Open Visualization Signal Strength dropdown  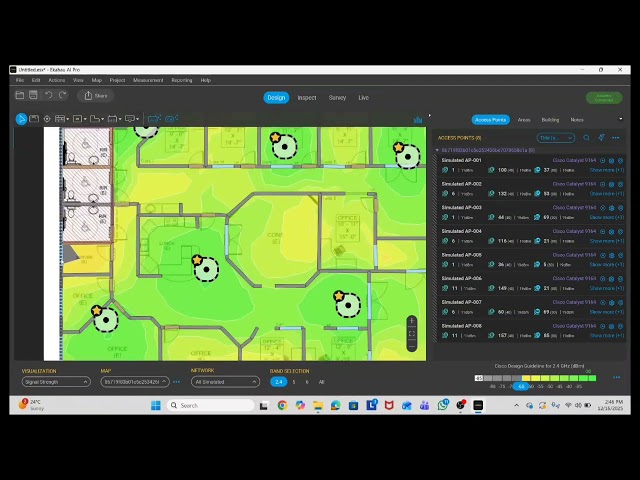(x=56, y=382)
